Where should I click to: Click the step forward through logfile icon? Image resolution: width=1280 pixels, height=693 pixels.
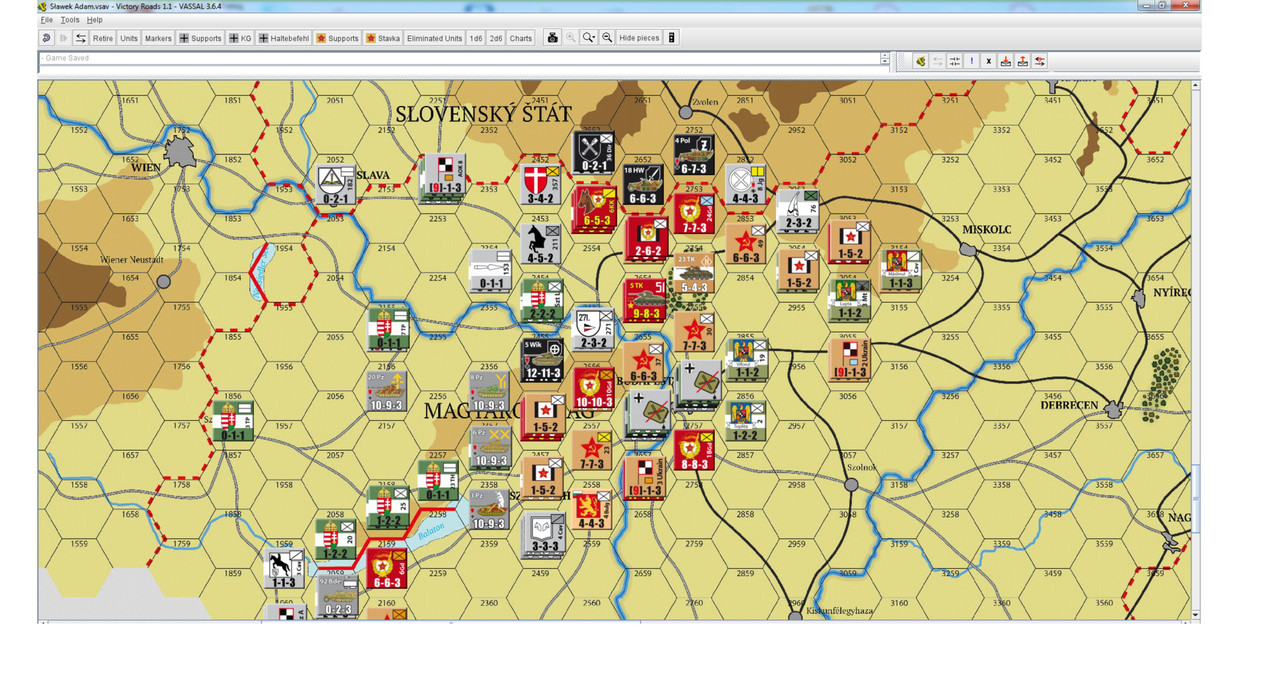[x=63, y=38]
